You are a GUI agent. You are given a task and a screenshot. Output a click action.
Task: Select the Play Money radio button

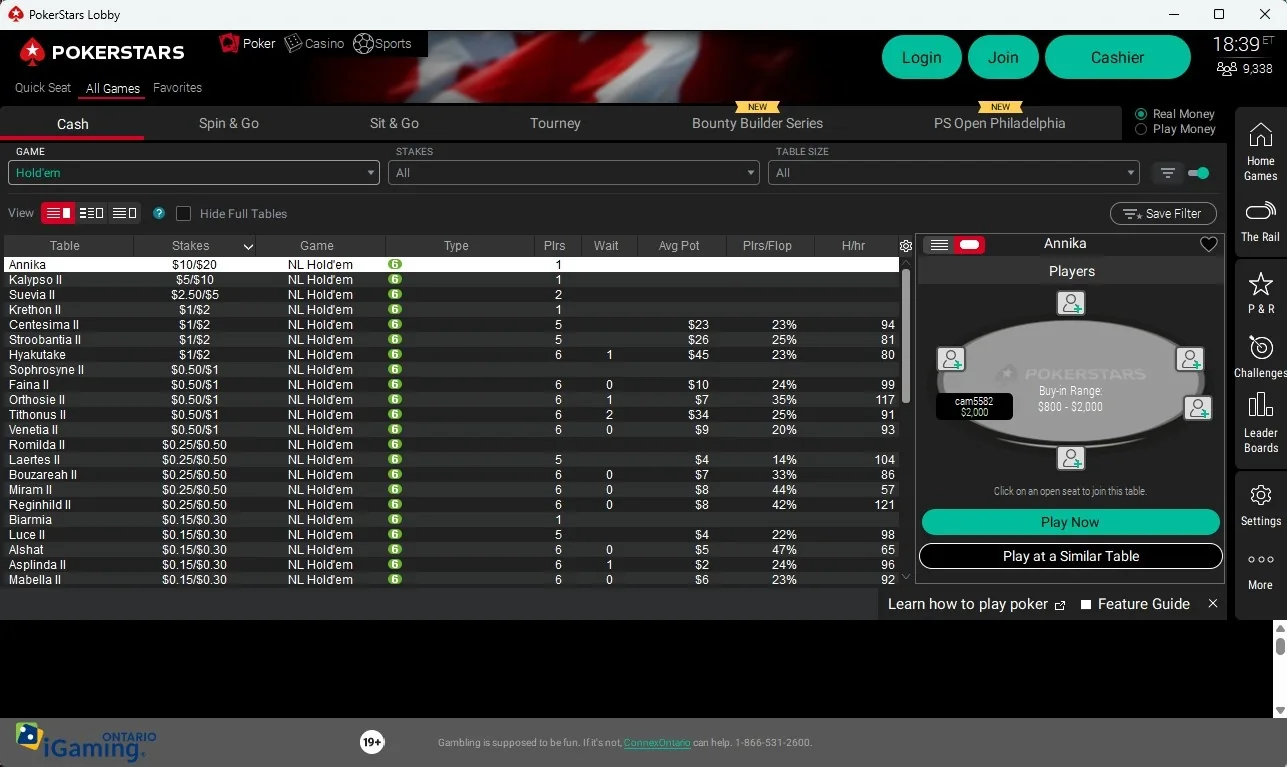pos(1142,128)
